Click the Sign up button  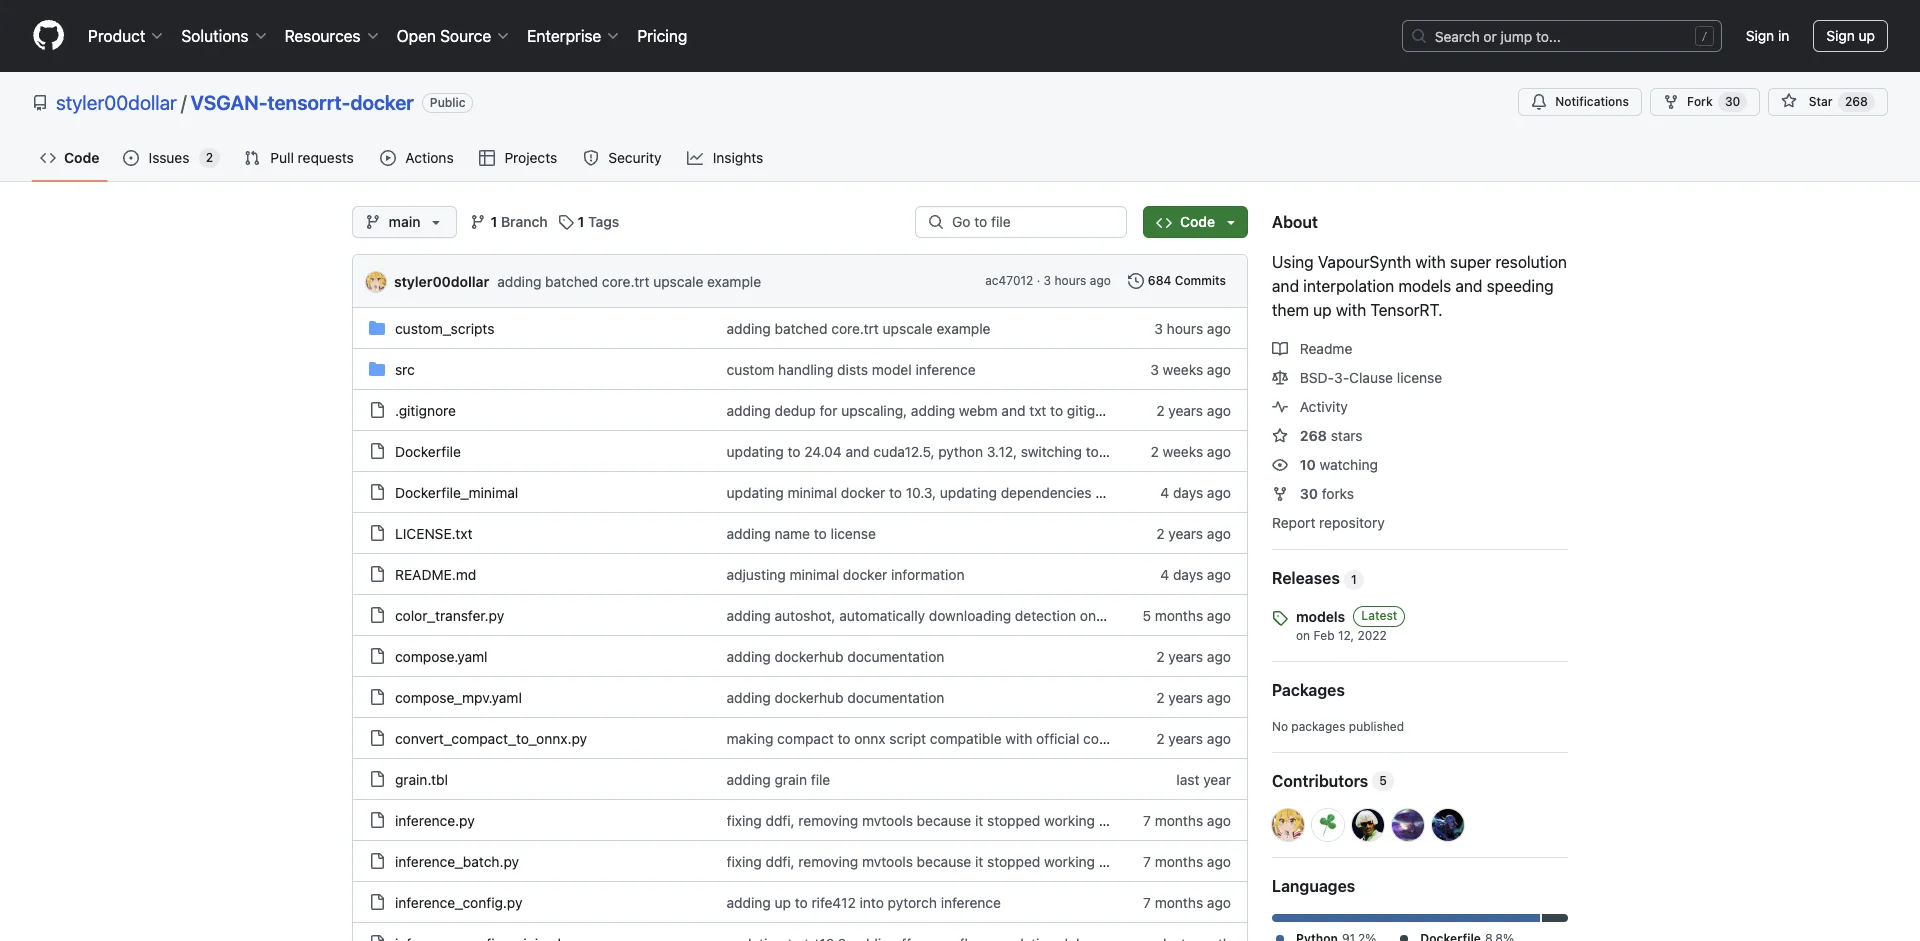[x=1850, y=36]
